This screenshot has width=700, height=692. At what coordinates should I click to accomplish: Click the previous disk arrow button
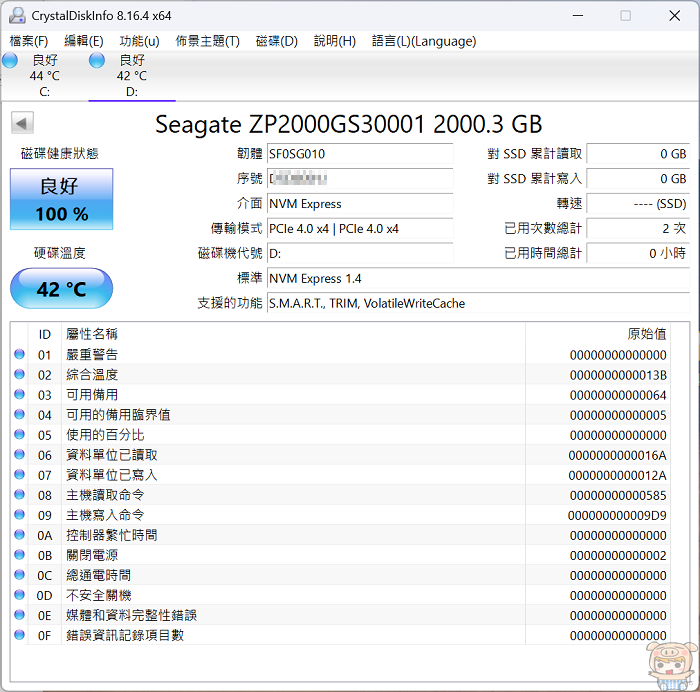(22, 123)
